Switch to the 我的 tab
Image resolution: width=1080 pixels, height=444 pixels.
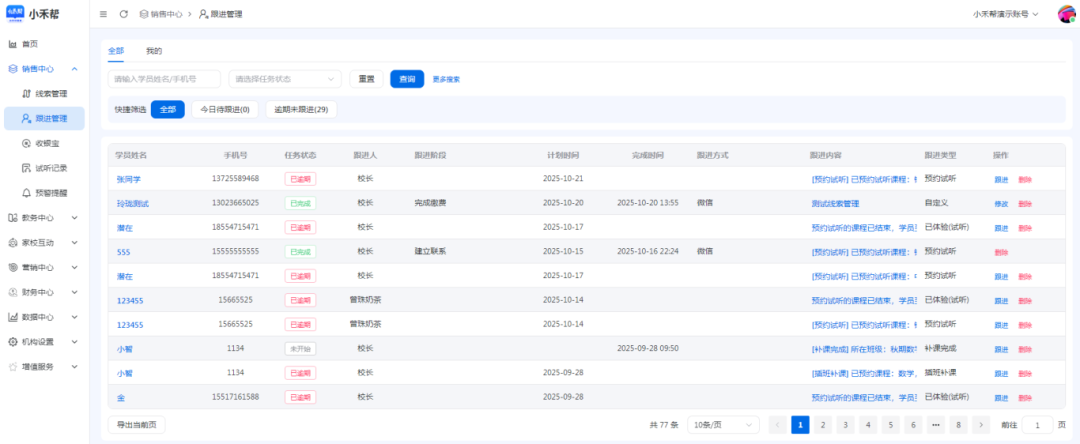(x=154, y=50)
